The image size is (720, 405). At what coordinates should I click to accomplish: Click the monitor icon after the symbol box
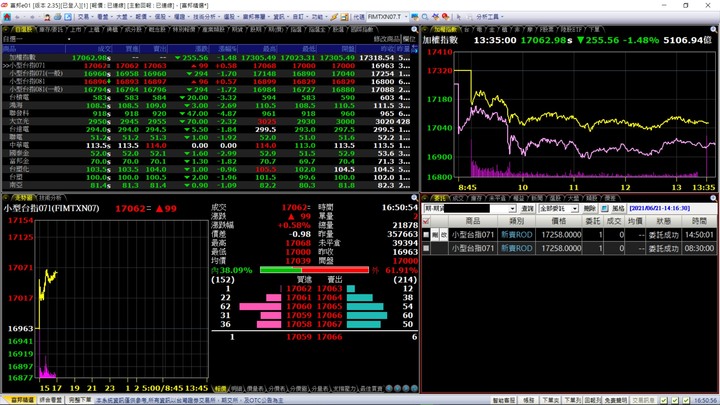(415, 17)
